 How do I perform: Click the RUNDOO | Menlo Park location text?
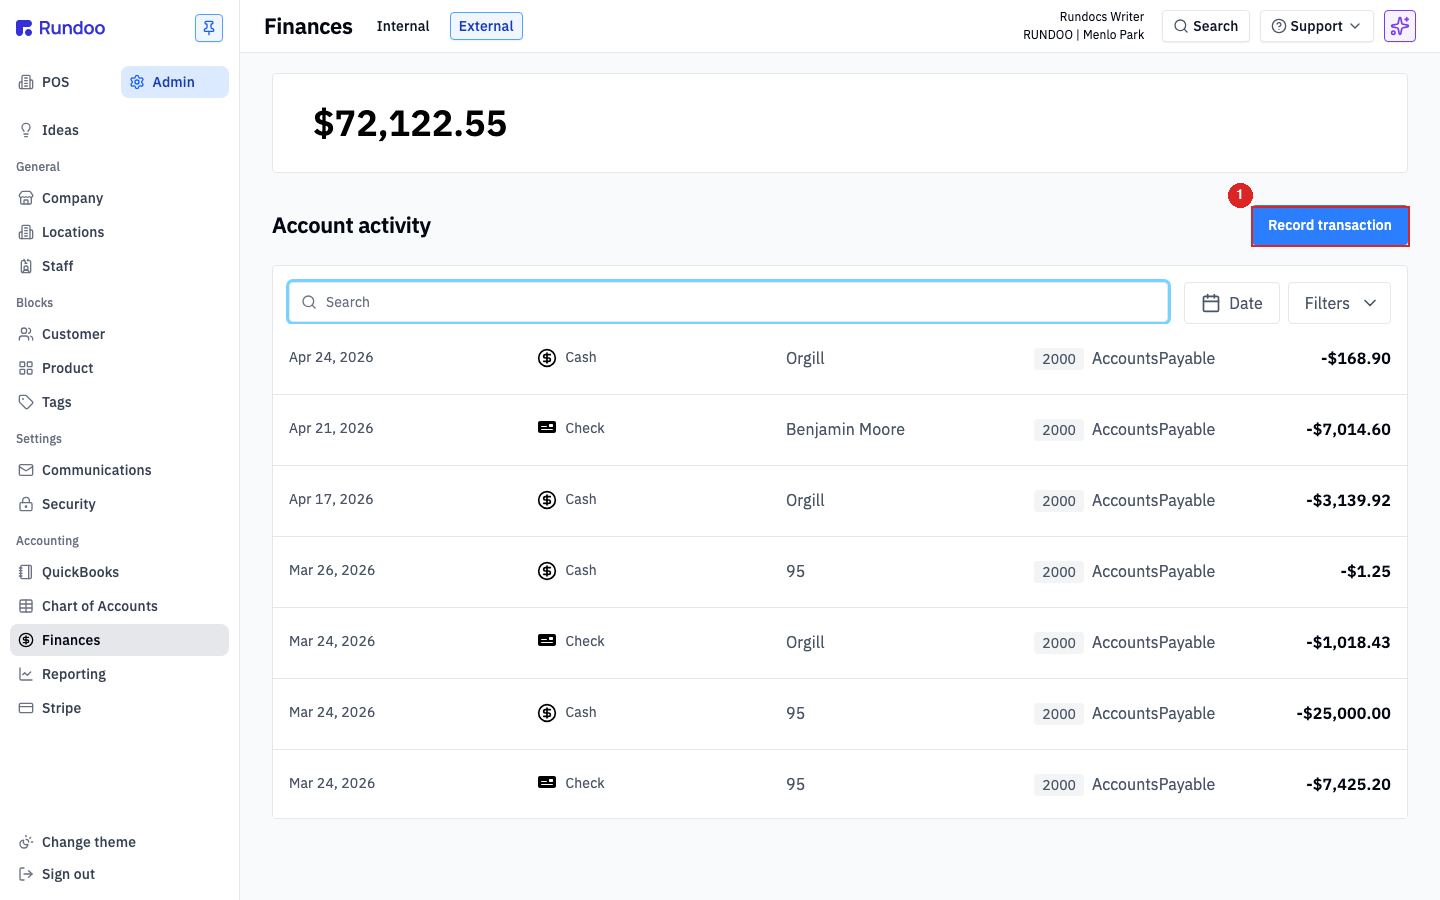click(1083, 35)
